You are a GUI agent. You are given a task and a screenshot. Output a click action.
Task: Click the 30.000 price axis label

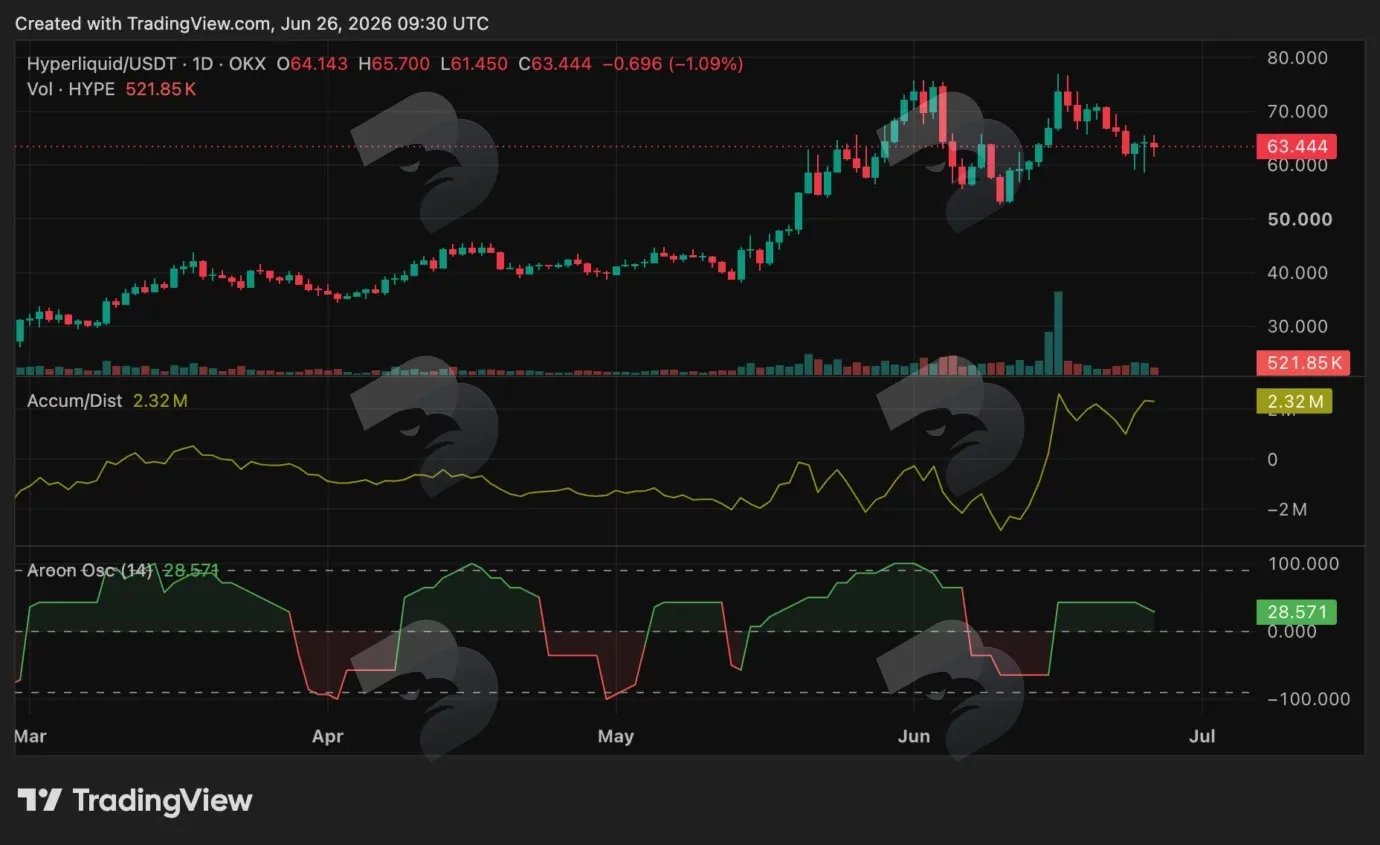coord(1297,326)
